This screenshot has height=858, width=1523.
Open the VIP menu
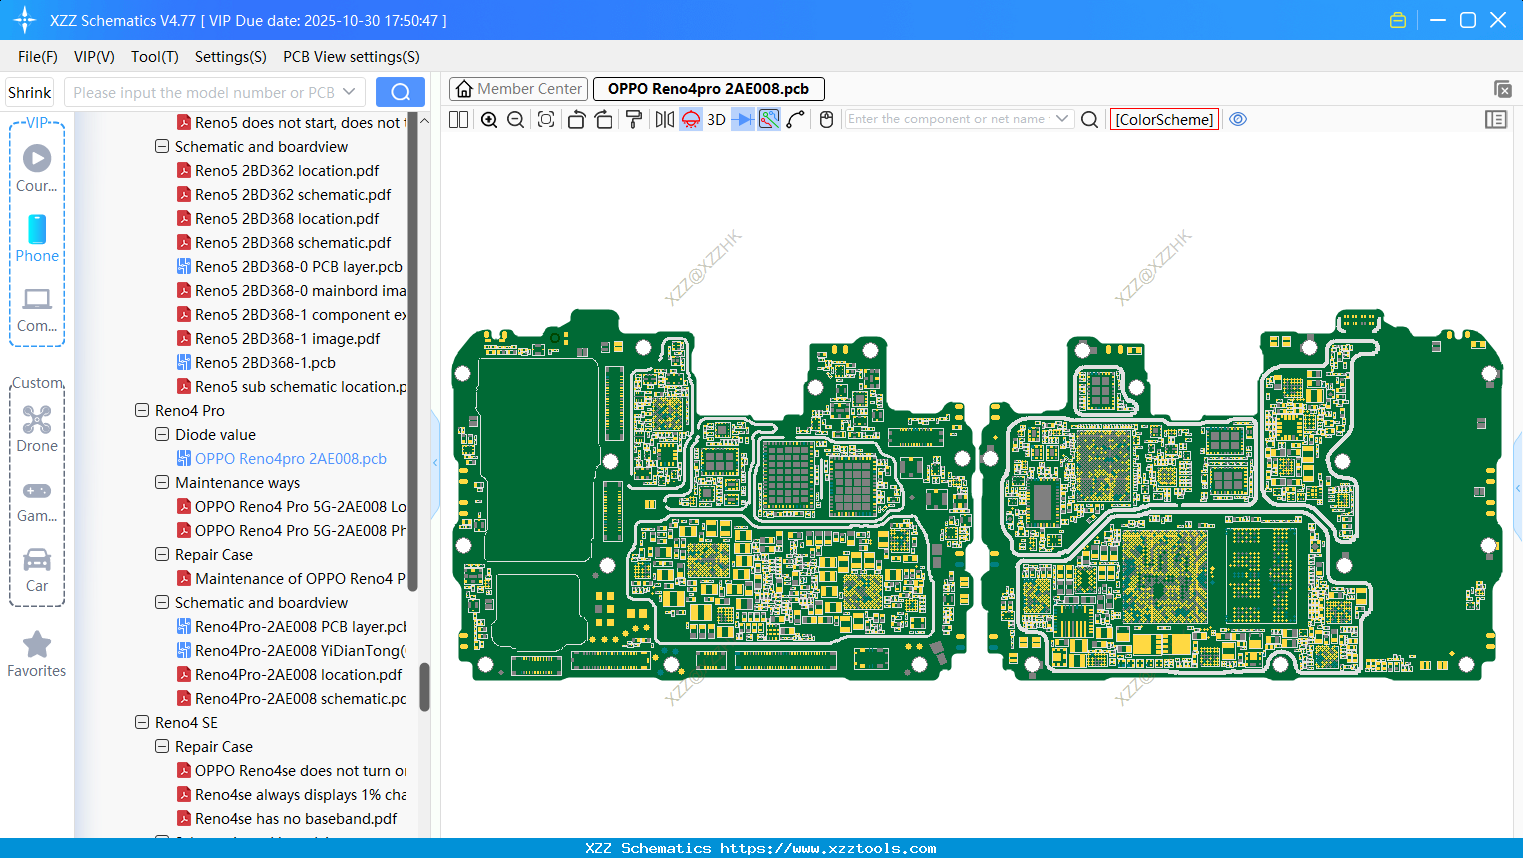(x=94, y=57)
